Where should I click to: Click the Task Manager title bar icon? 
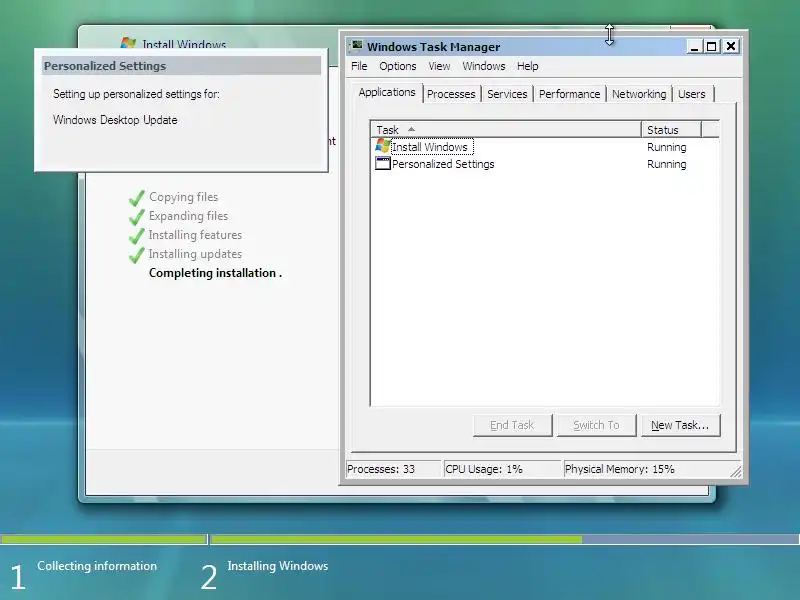click(x=356, y=46)
